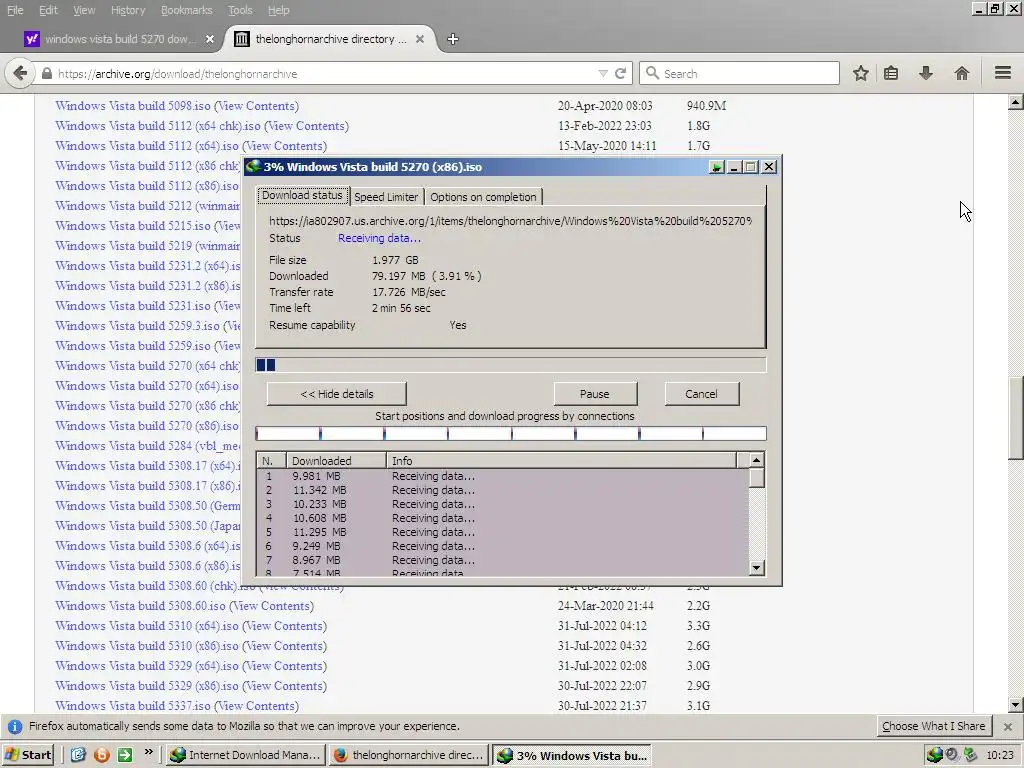
Task: Click Choose What I Share button
Action: coord(934,726)
